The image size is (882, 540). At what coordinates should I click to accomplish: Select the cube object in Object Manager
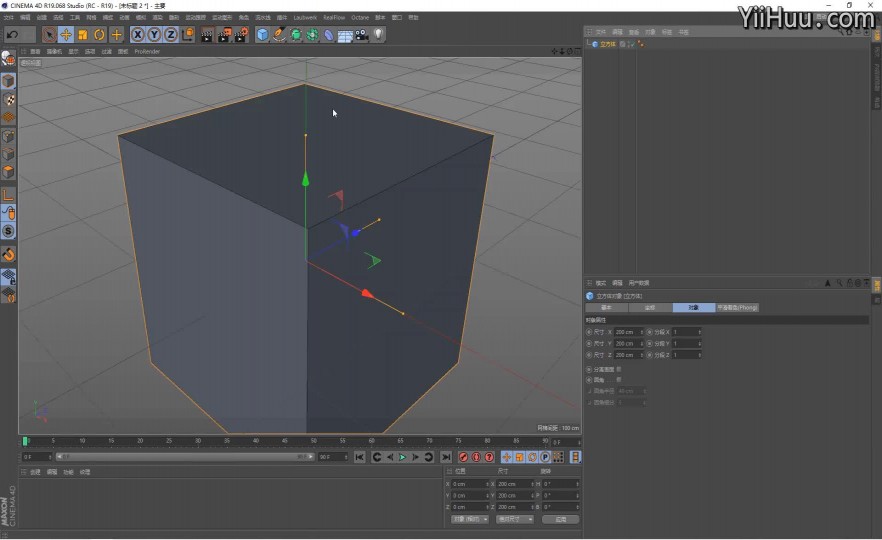tap(607, 44)
